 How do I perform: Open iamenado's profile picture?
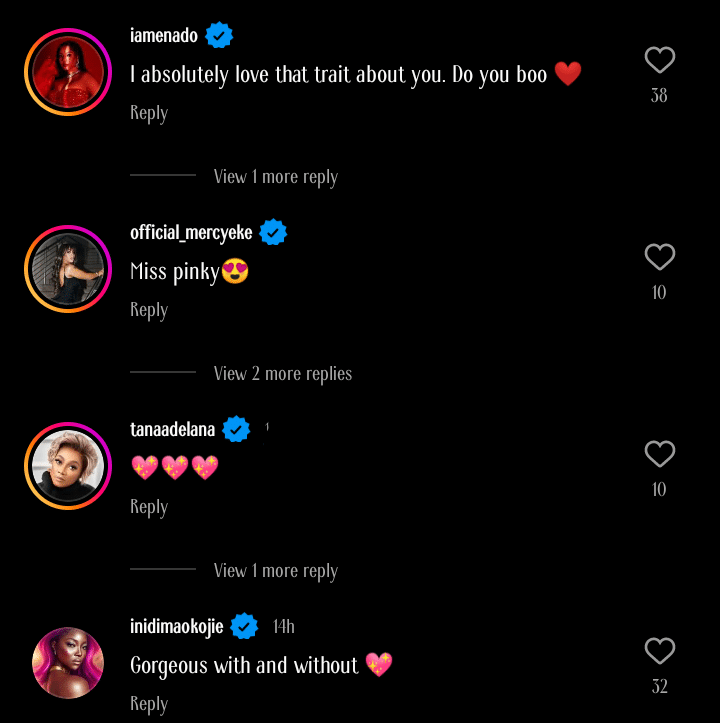click(68, 71)
